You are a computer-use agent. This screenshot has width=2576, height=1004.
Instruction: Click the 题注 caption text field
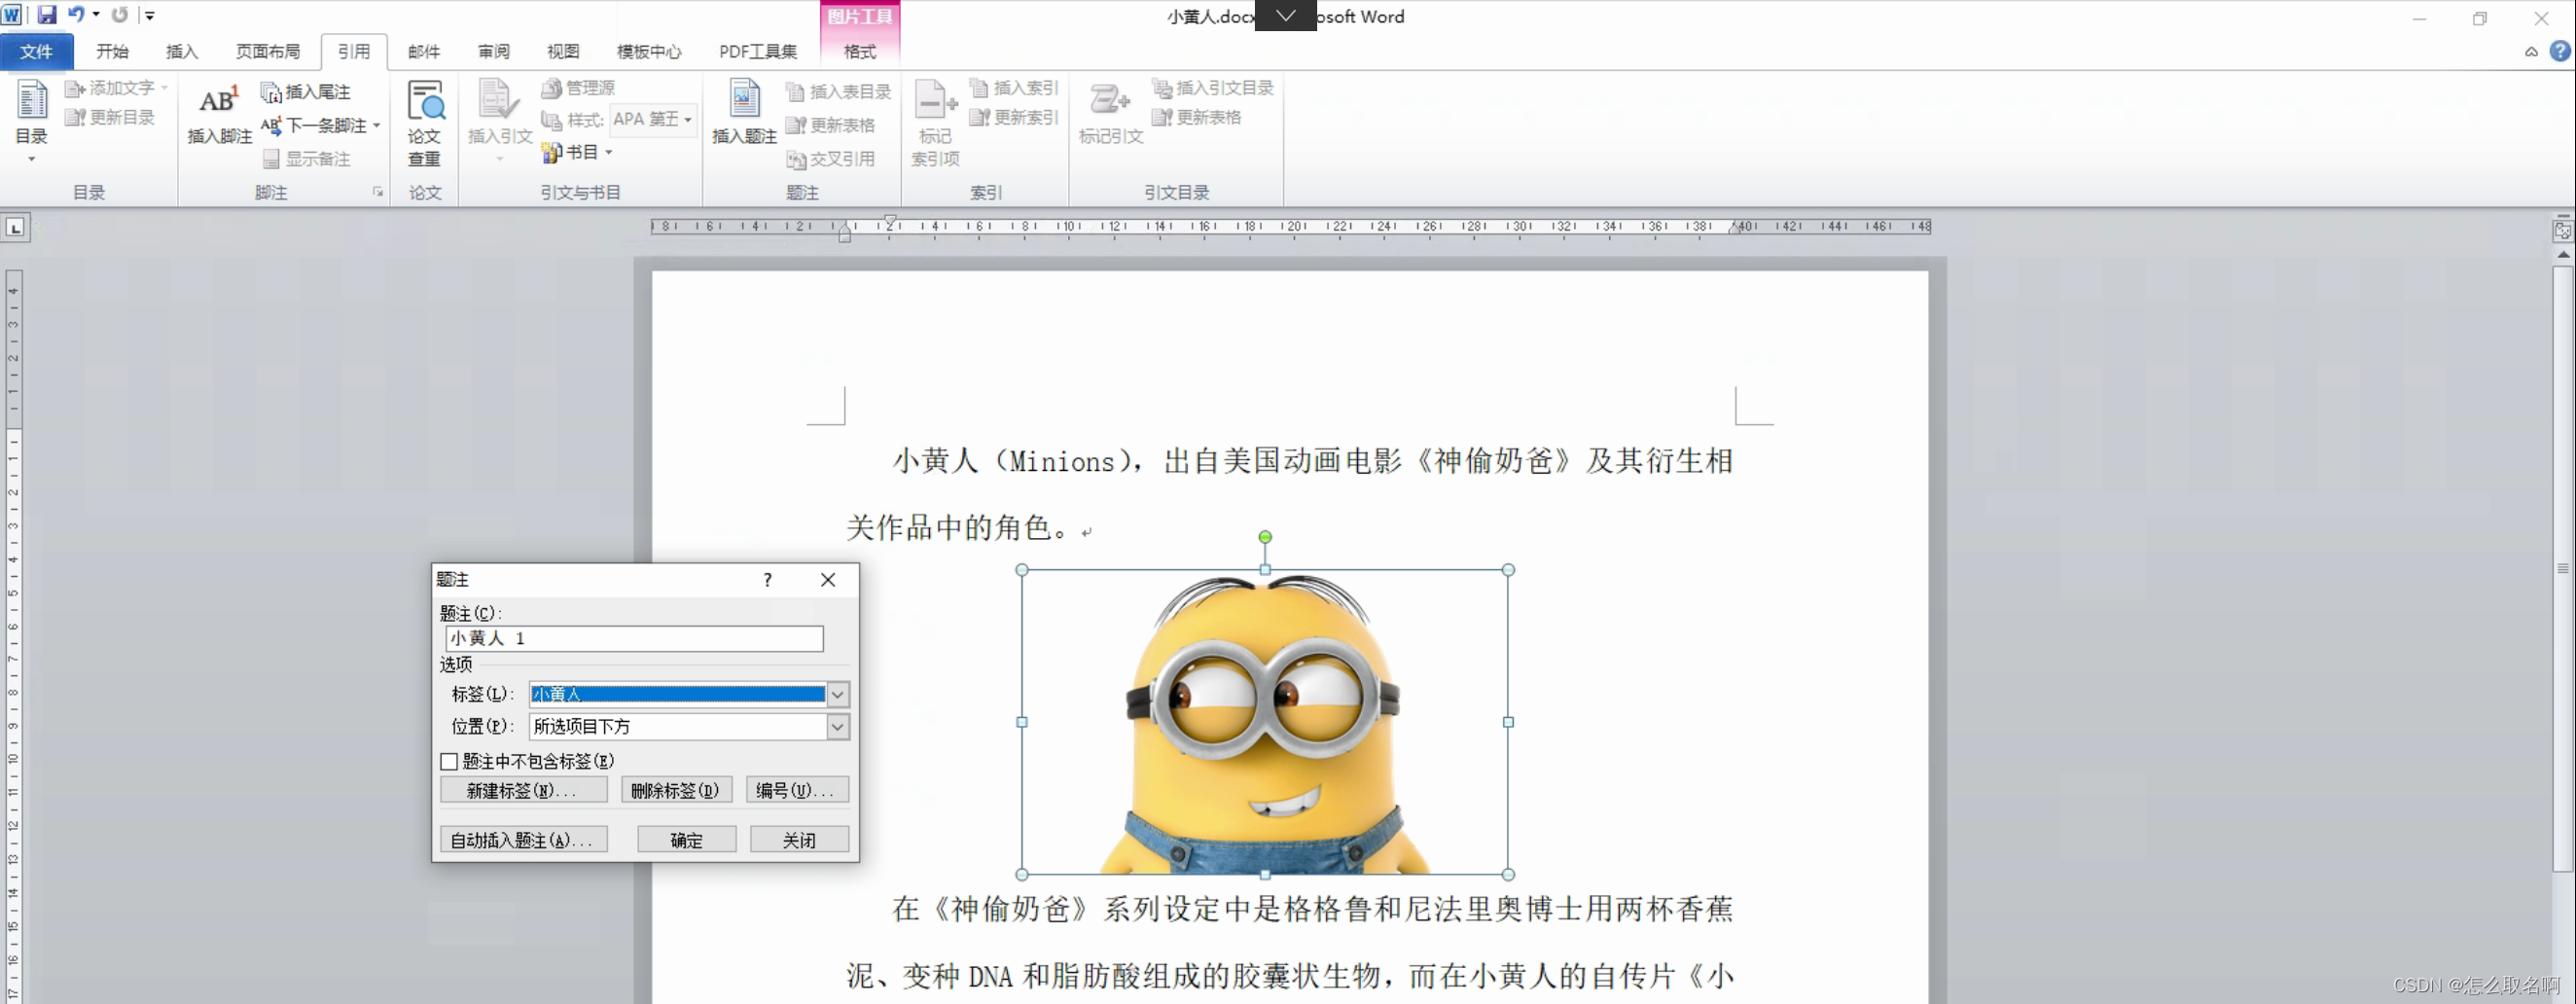pos(634,639)
